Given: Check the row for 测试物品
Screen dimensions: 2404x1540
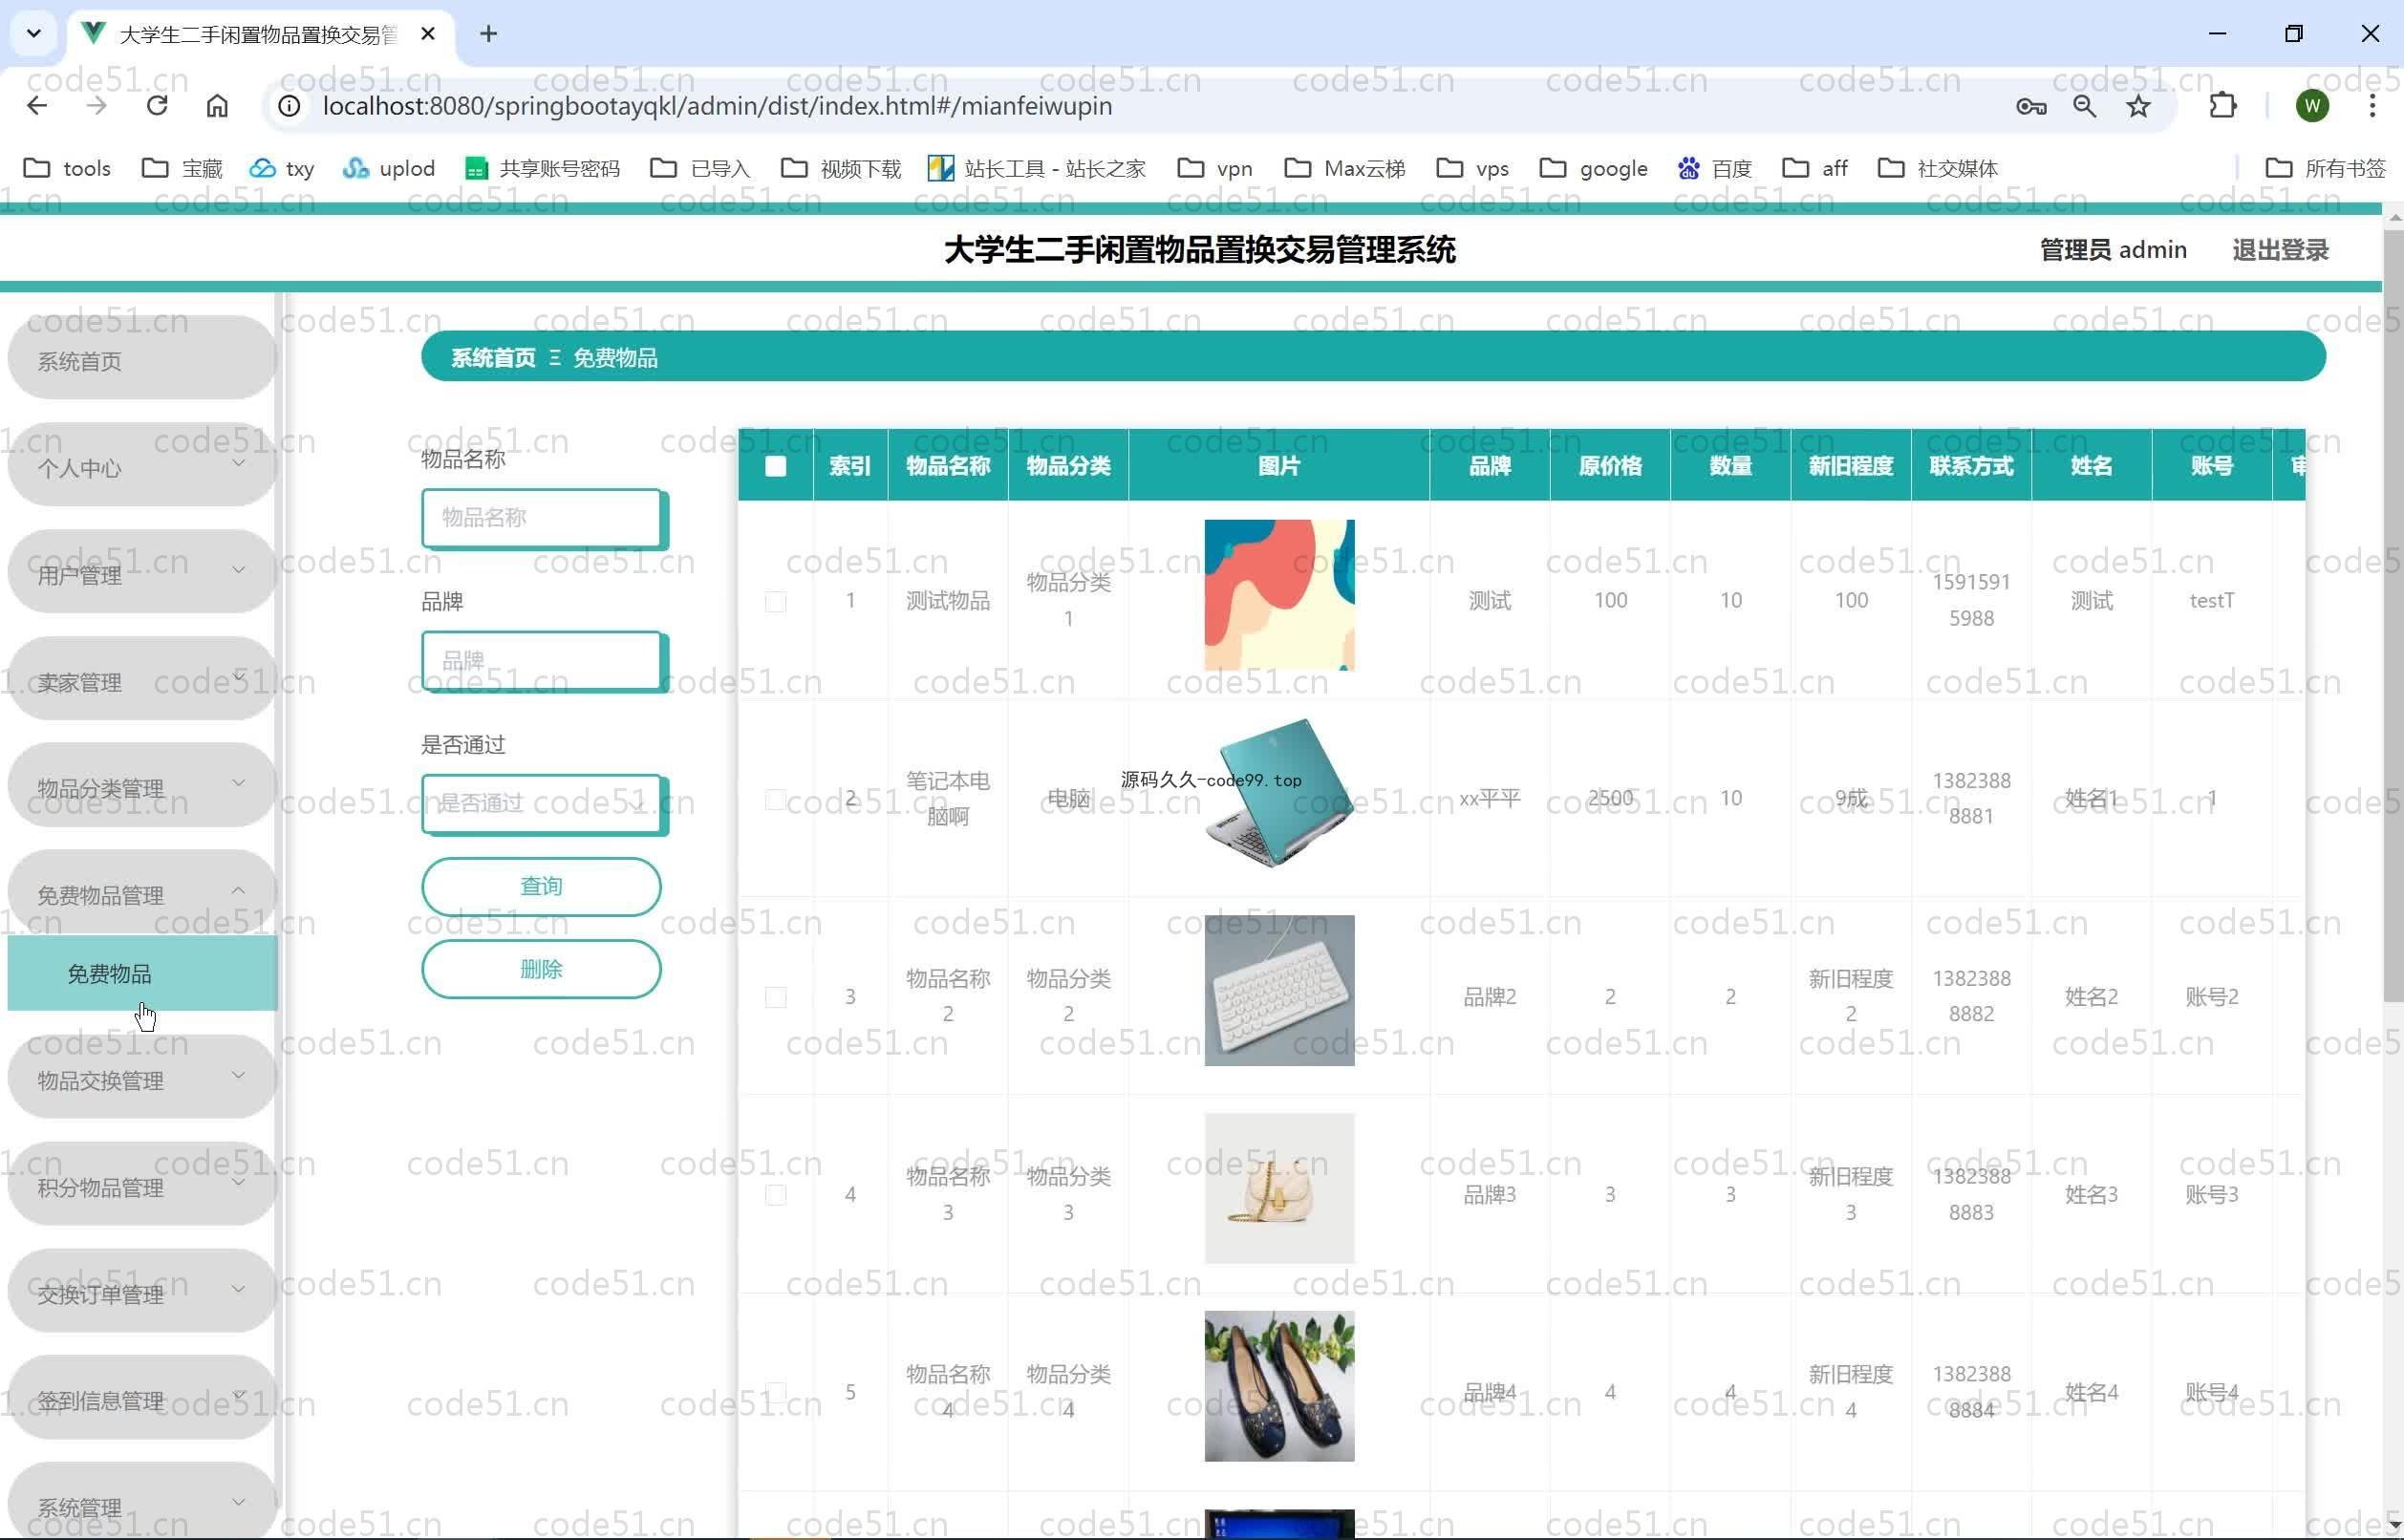Looking at the screenshot, I should coord(775,601).
